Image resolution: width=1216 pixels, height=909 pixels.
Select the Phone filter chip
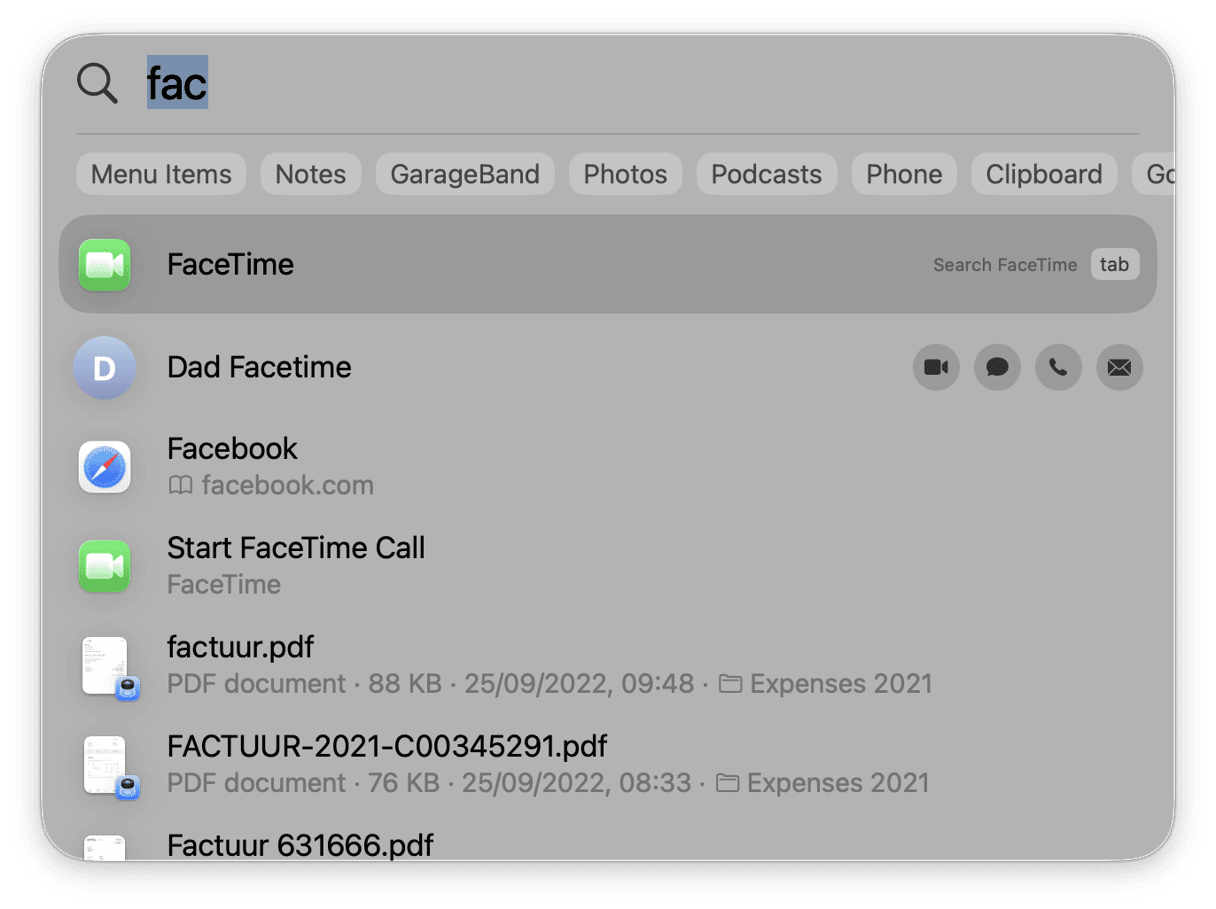click(x=904, y=174)
